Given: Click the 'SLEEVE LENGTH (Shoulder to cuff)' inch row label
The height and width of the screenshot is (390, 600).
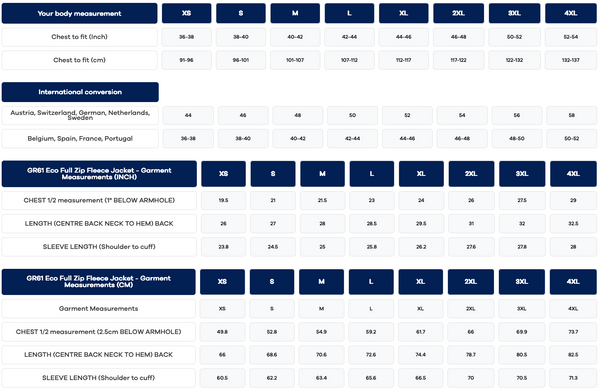Looking at the screenshot, I should [x=99, y=247].
